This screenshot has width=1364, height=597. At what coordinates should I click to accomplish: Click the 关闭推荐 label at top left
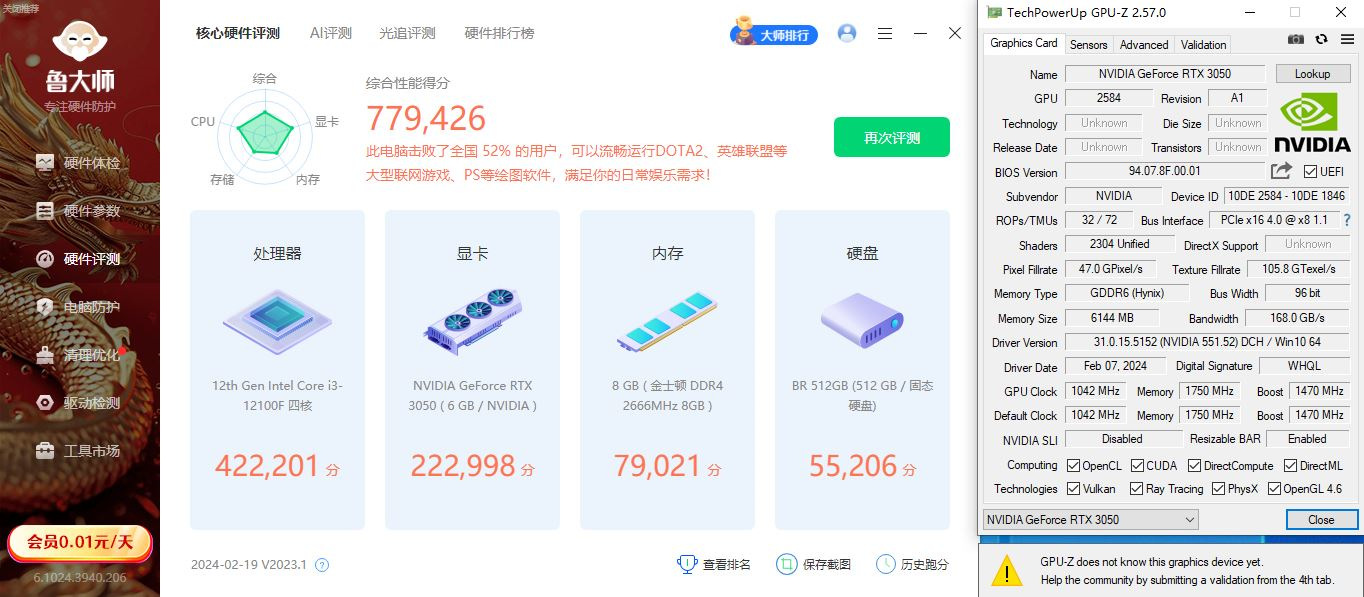click(x=21, y=7)
